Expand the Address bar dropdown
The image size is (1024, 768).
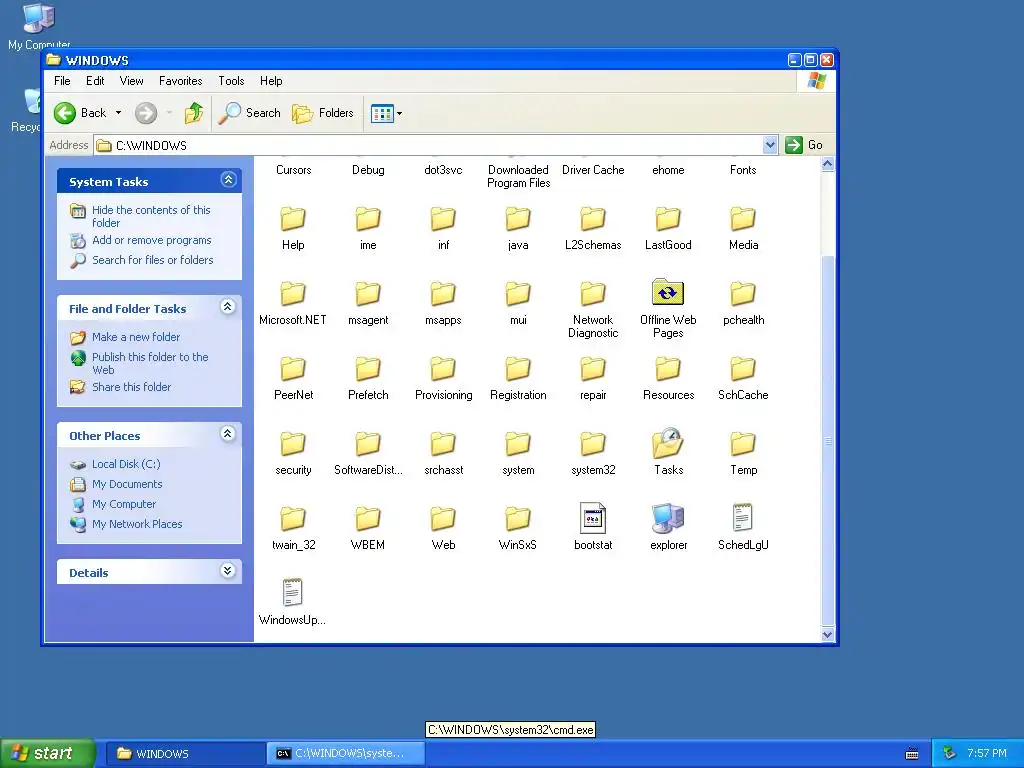click(770, 145)
